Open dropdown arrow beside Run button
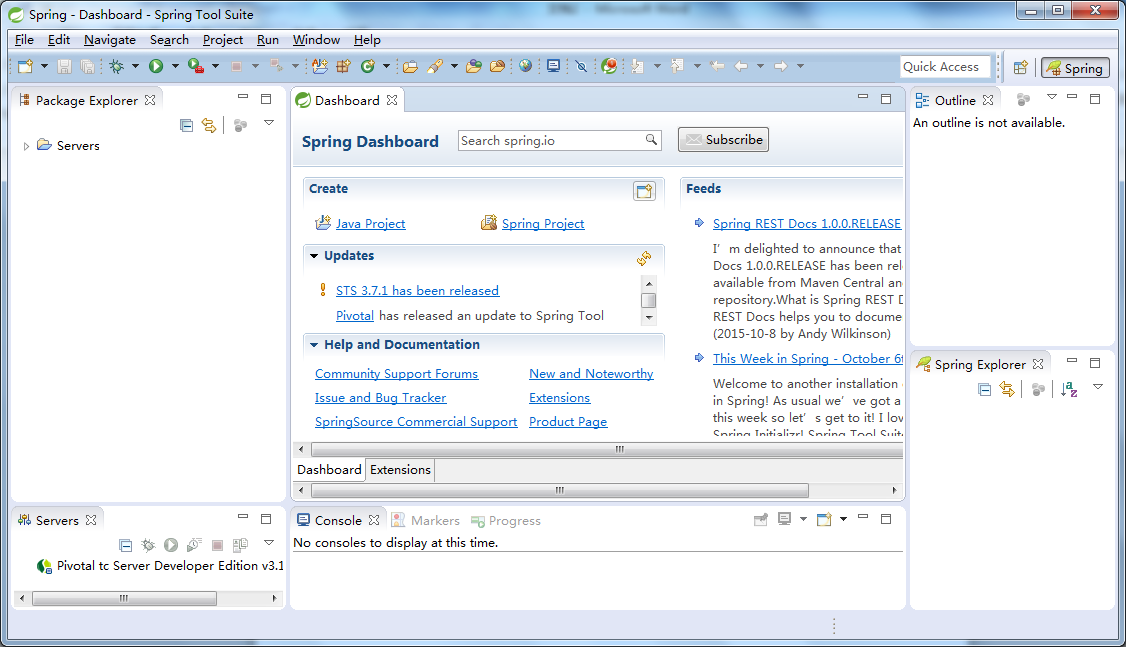This screenshot has height=647, width=1126. 175,66
